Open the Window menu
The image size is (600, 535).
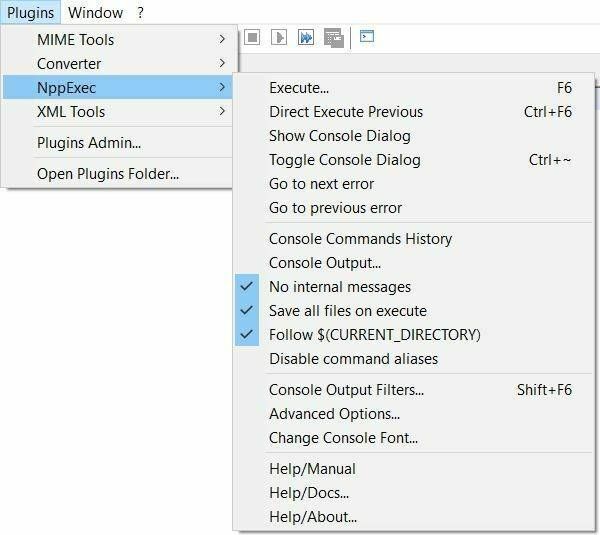coord(95,13)
